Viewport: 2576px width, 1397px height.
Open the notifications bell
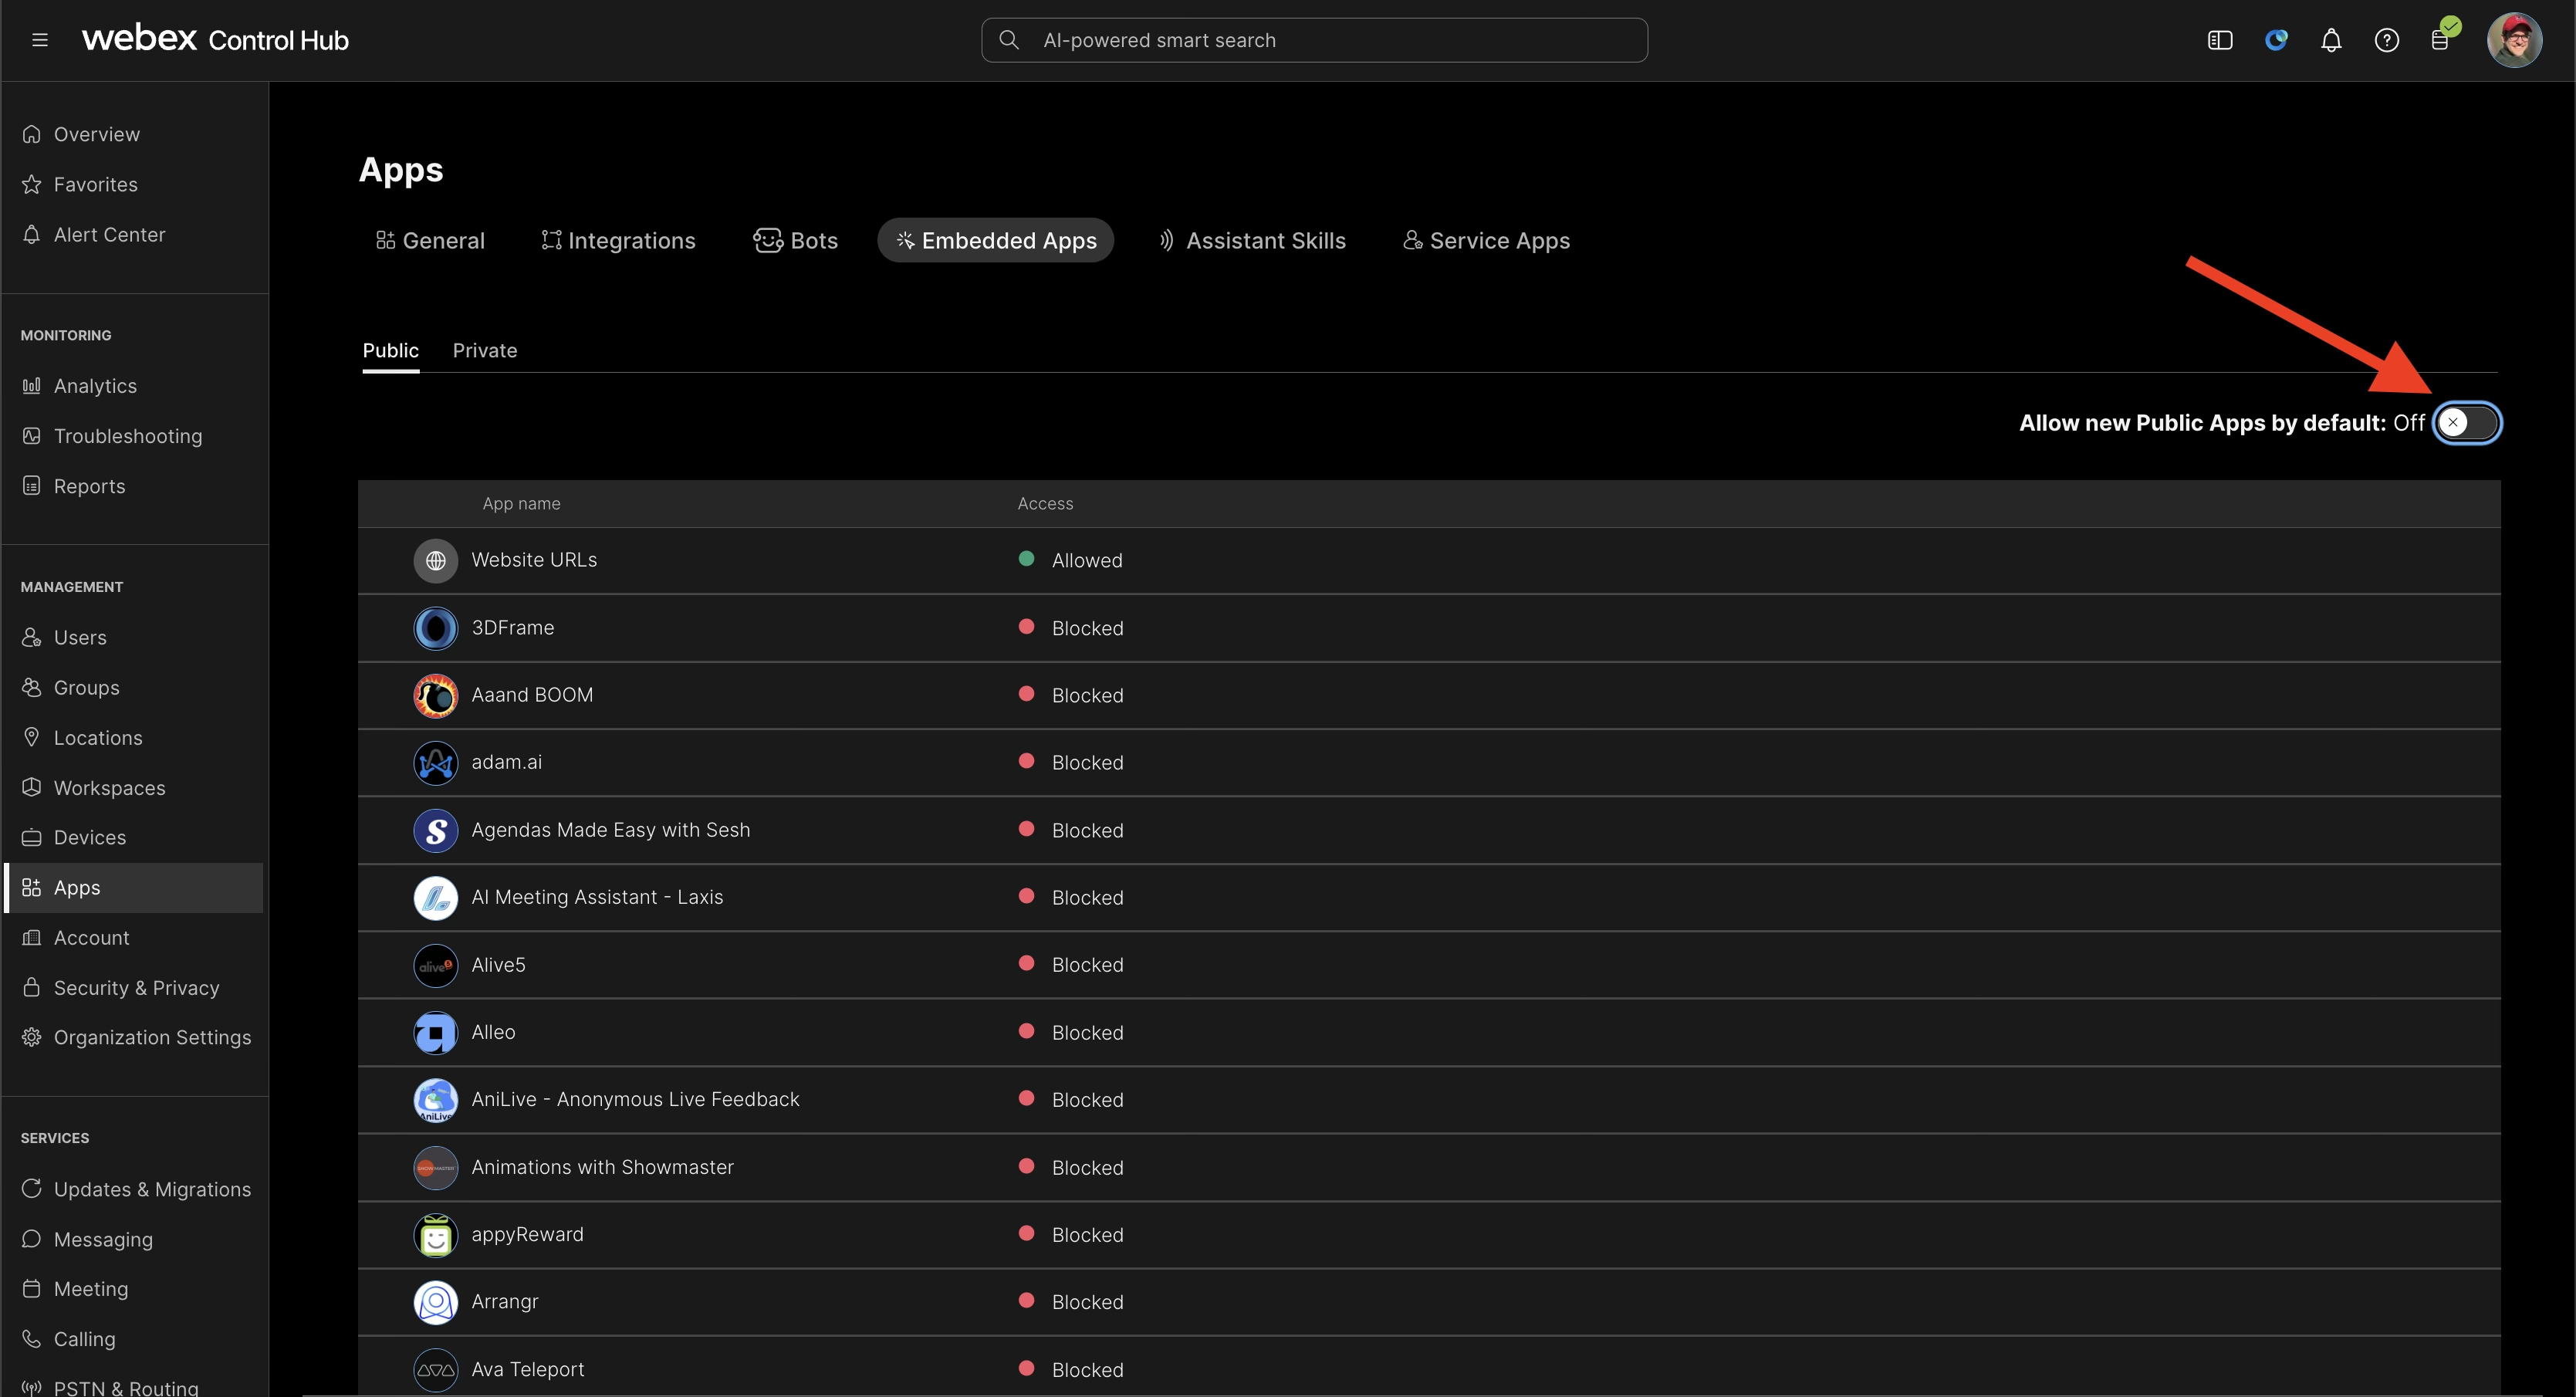2331,40
